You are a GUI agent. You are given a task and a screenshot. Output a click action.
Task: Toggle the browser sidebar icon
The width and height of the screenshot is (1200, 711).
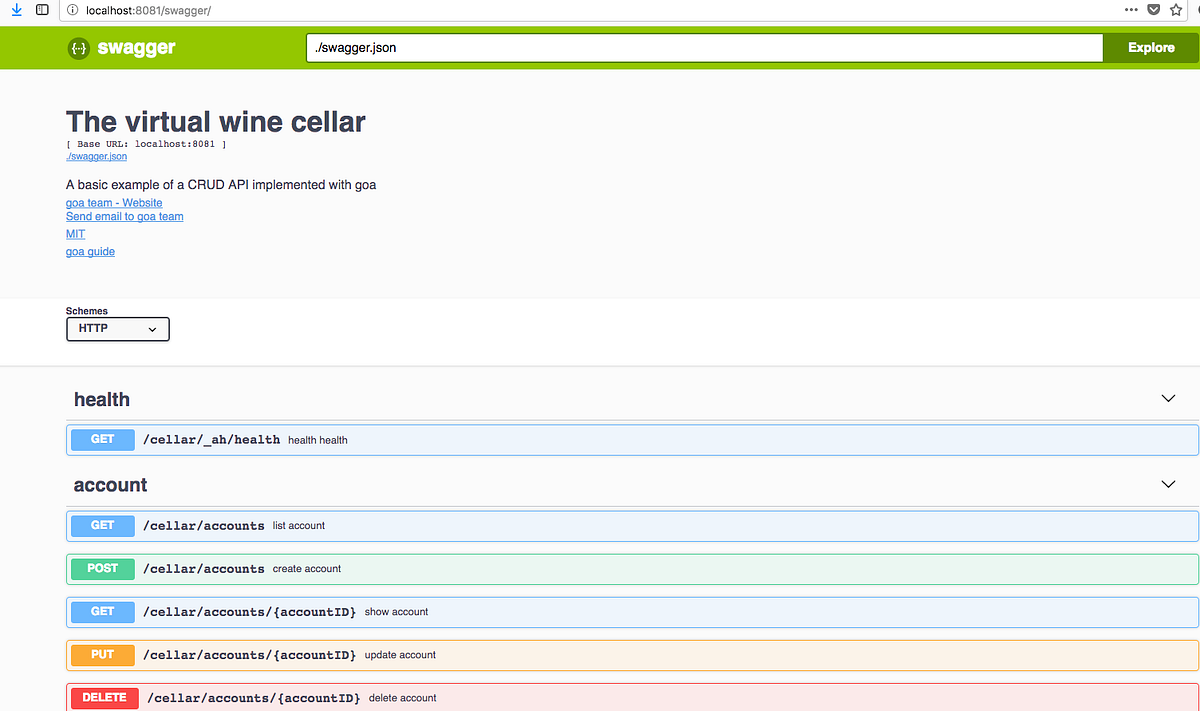tap(41, 9)
